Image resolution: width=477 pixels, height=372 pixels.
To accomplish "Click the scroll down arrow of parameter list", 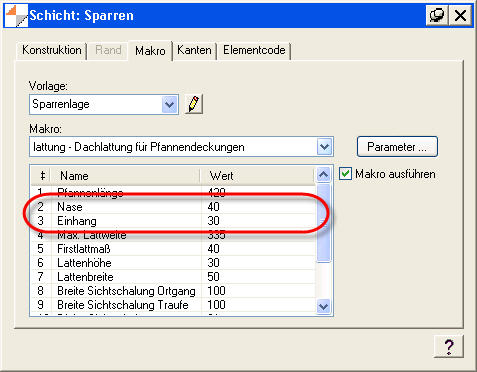I will [x=323, y=306].
